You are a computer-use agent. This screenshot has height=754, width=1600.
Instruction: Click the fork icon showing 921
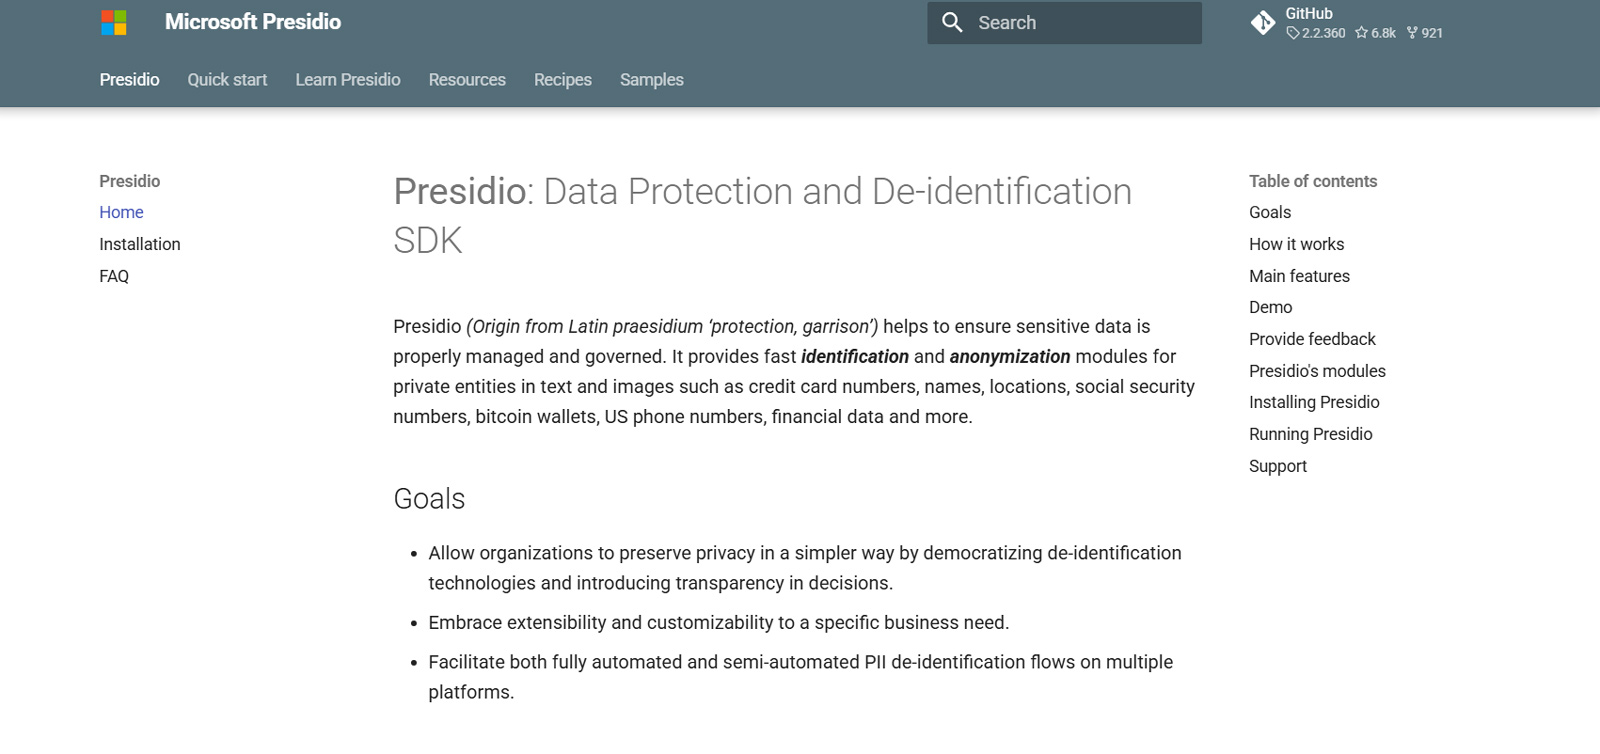[1412, 34]
